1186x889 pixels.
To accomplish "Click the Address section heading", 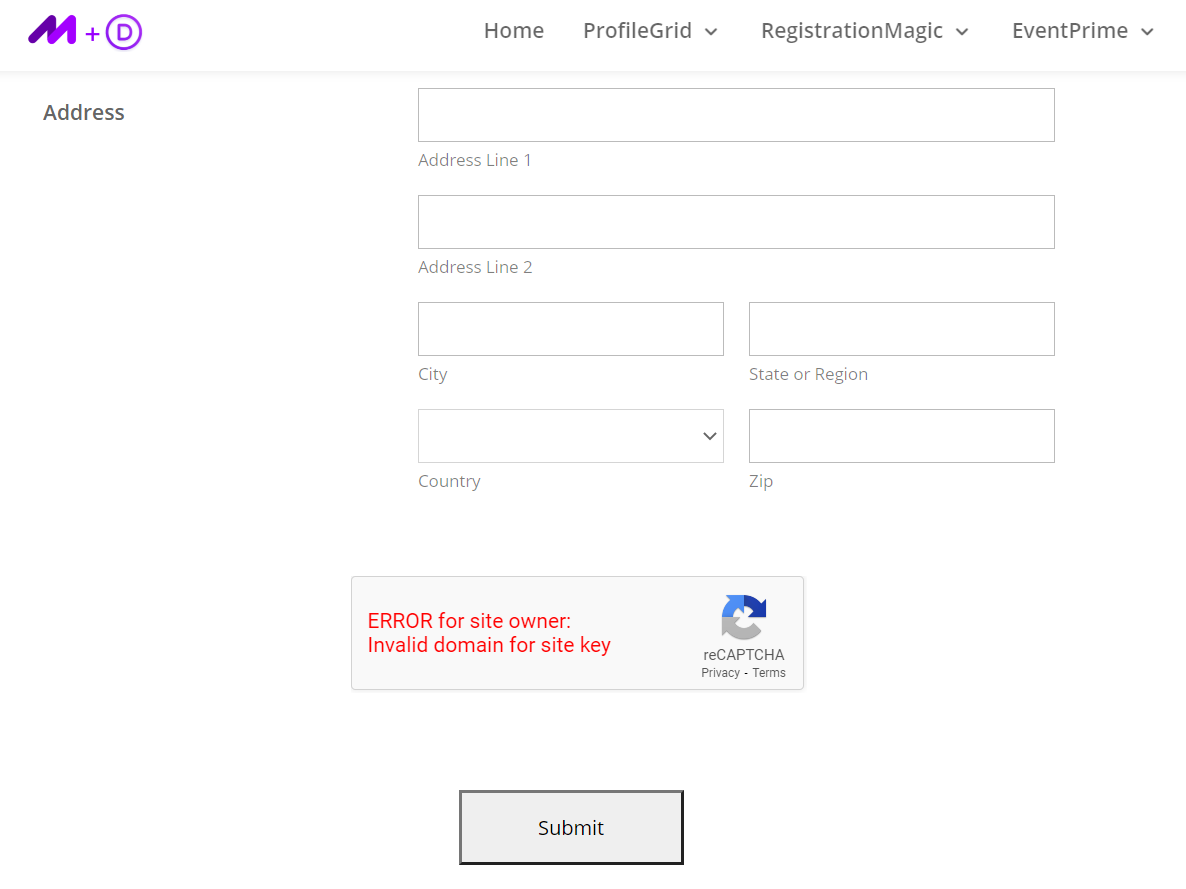I will click(x=84, y=112).
